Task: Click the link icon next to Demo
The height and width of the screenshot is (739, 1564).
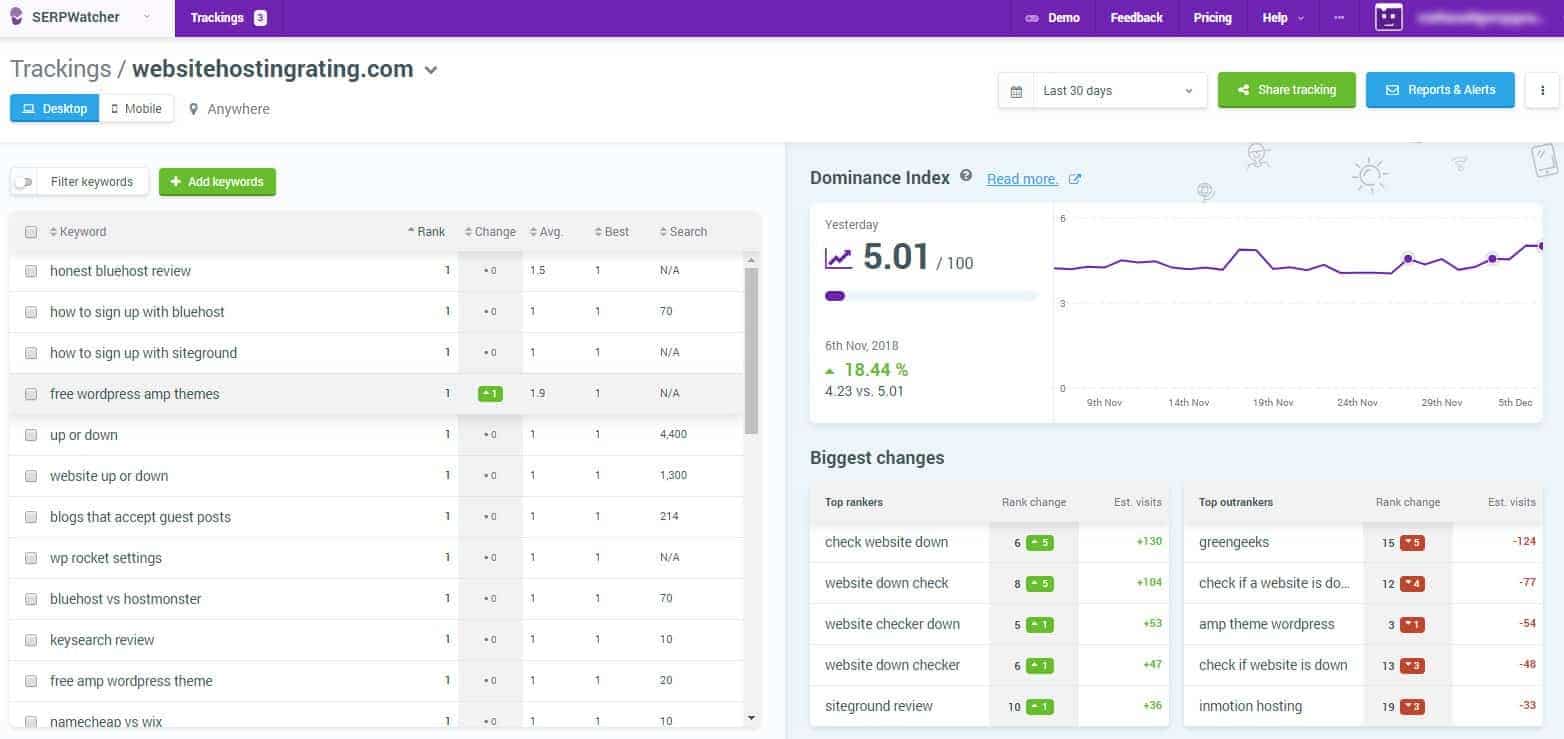Action: [1032, 18]
